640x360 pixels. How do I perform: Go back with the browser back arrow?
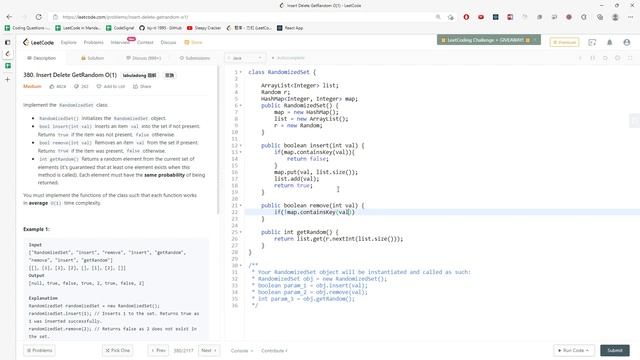click(9, 17)
